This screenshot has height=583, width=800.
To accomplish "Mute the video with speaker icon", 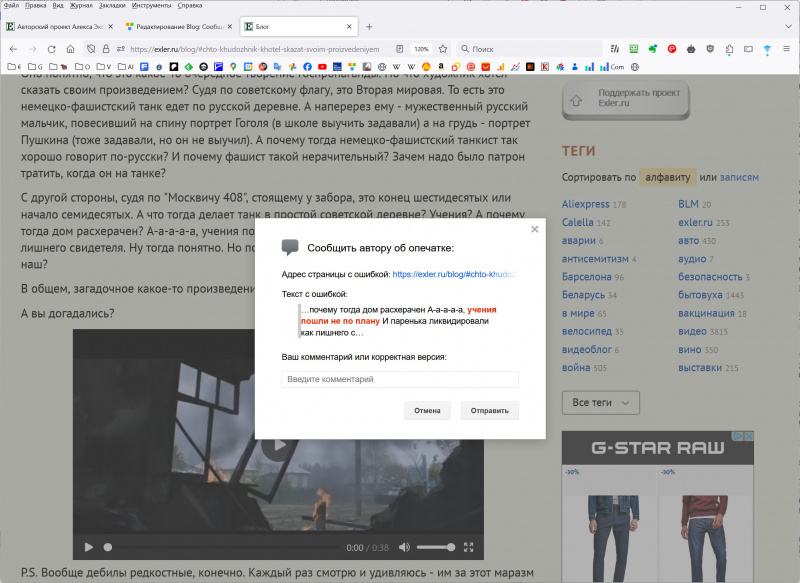I will tap(404, 547).
